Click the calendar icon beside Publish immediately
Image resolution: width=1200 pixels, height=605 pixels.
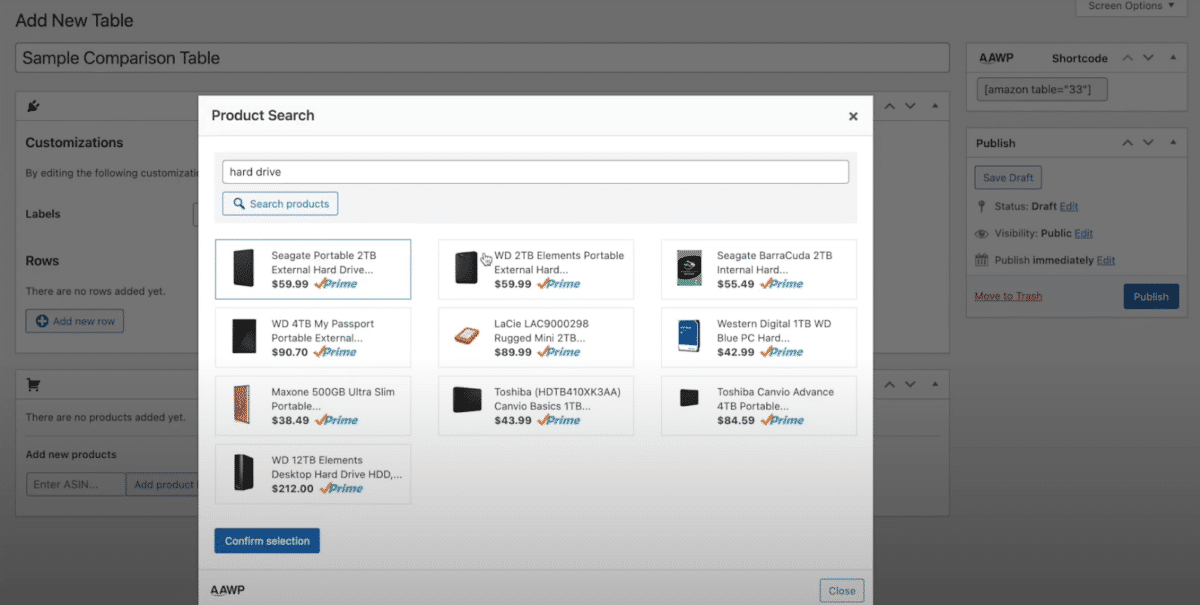(982, 260)
